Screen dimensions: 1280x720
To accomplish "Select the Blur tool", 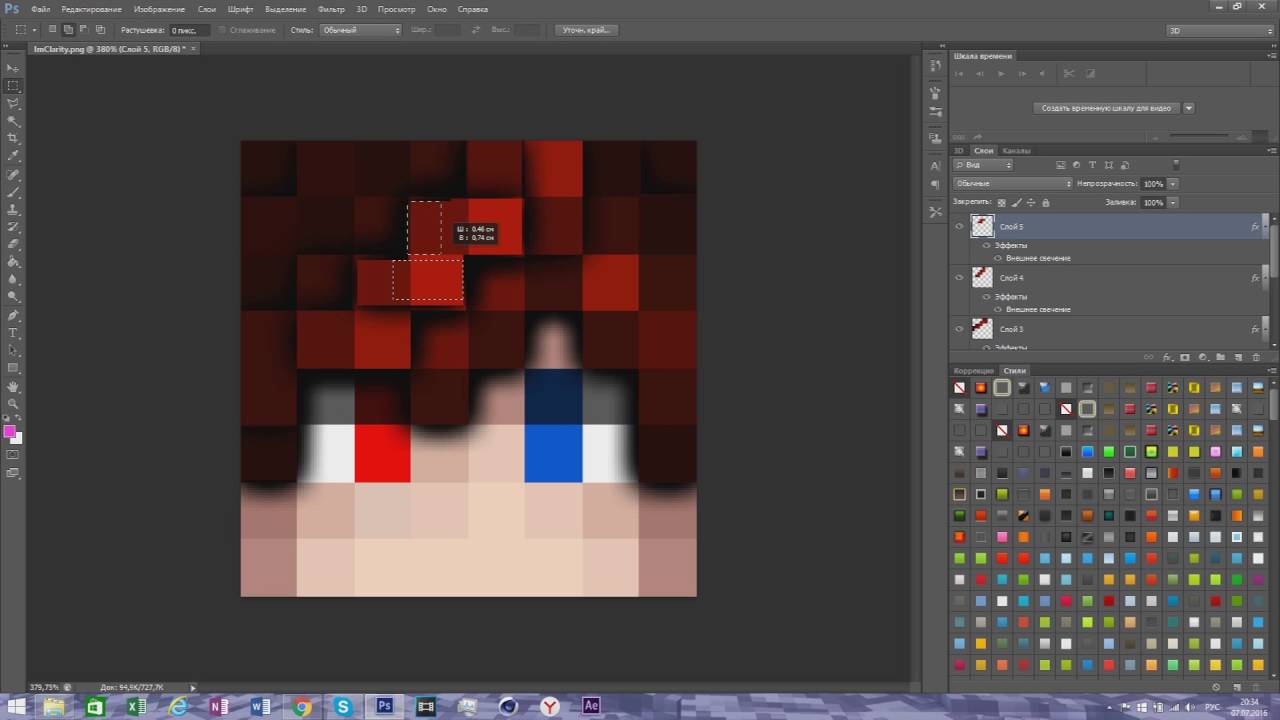I will click(14, 279).
